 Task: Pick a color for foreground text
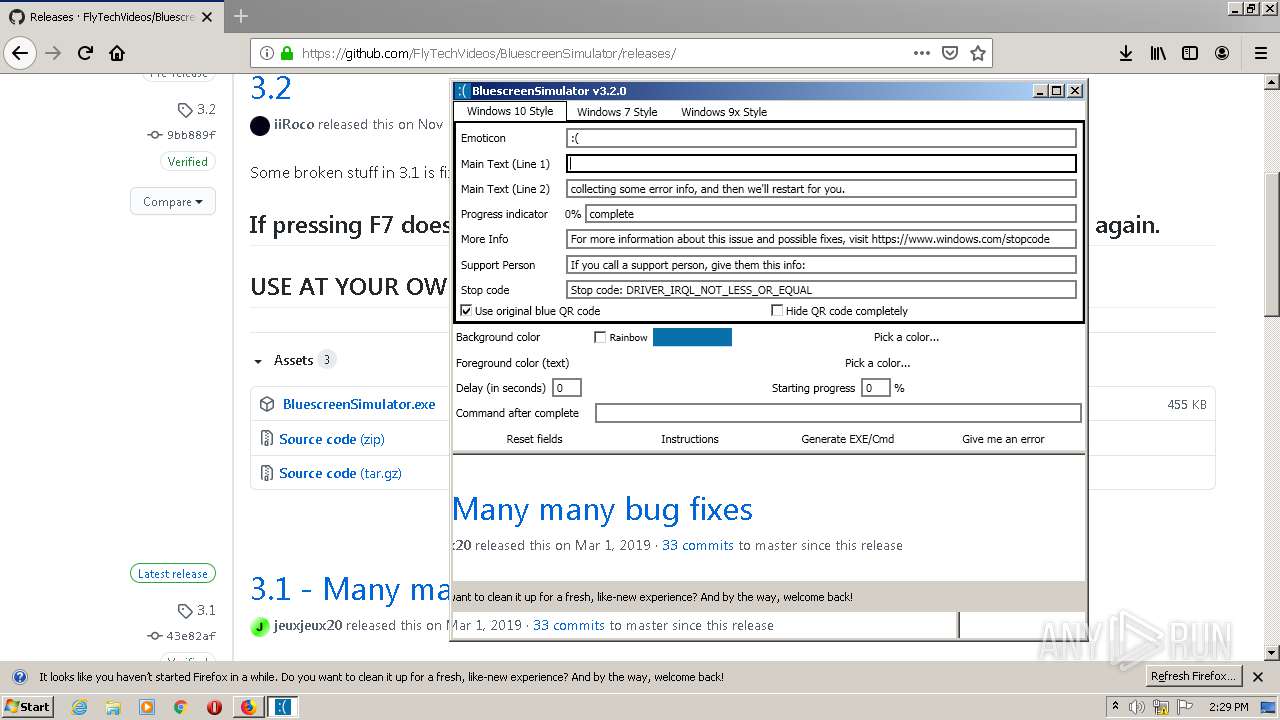(x=877, y=363)
